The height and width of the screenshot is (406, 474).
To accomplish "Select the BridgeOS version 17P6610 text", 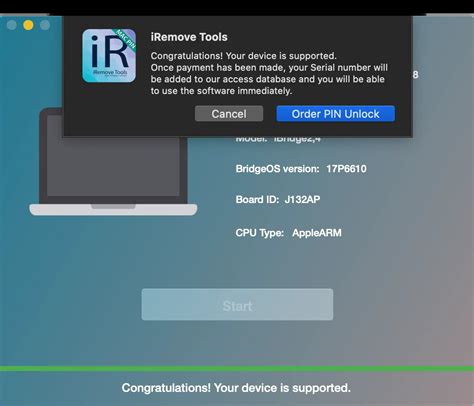I will click(301, 169).
